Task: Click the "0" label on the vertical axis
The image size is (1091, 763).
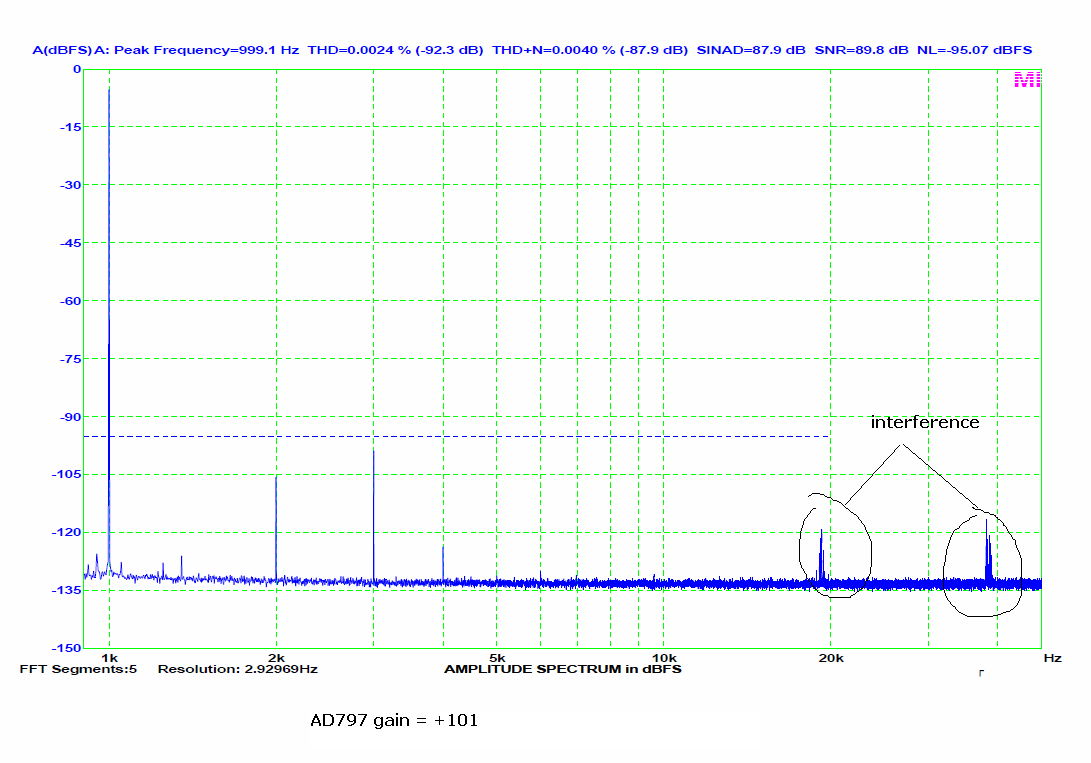Action: pos(77,69)
